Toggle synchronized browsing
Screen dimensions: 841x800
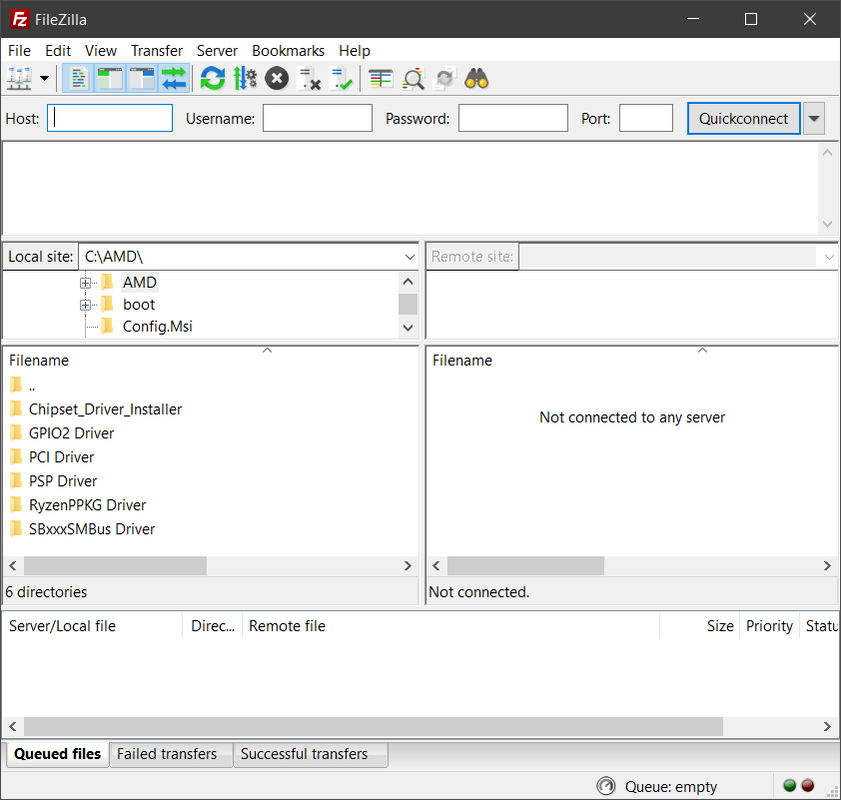[445, 79]
